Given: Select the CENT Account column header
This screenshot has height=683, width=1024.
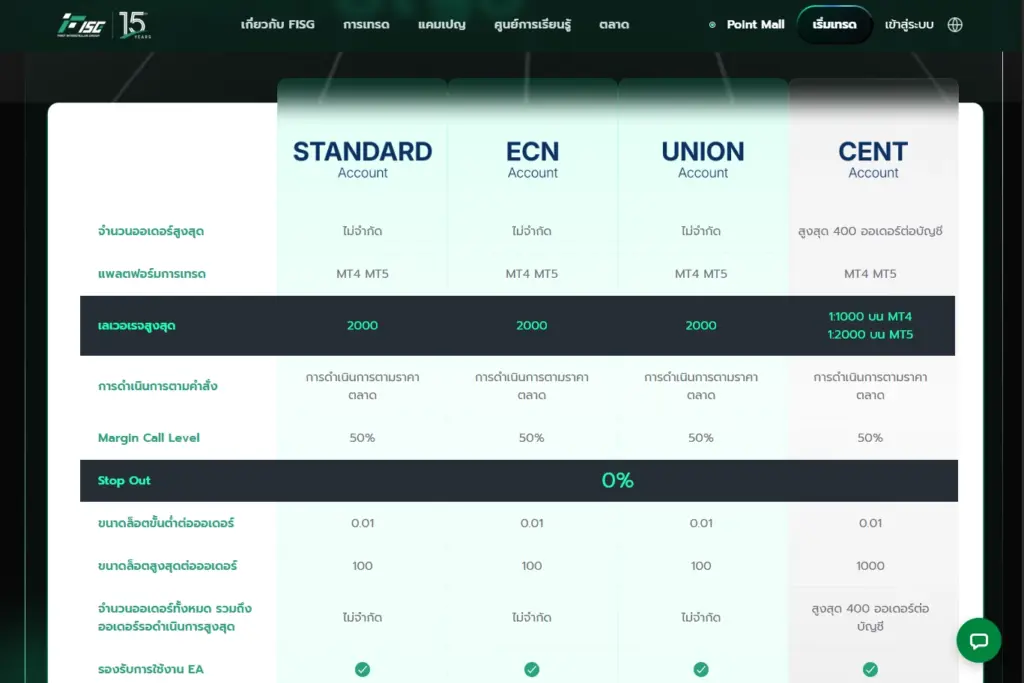Looking at the screenshot, I should 873,159.
